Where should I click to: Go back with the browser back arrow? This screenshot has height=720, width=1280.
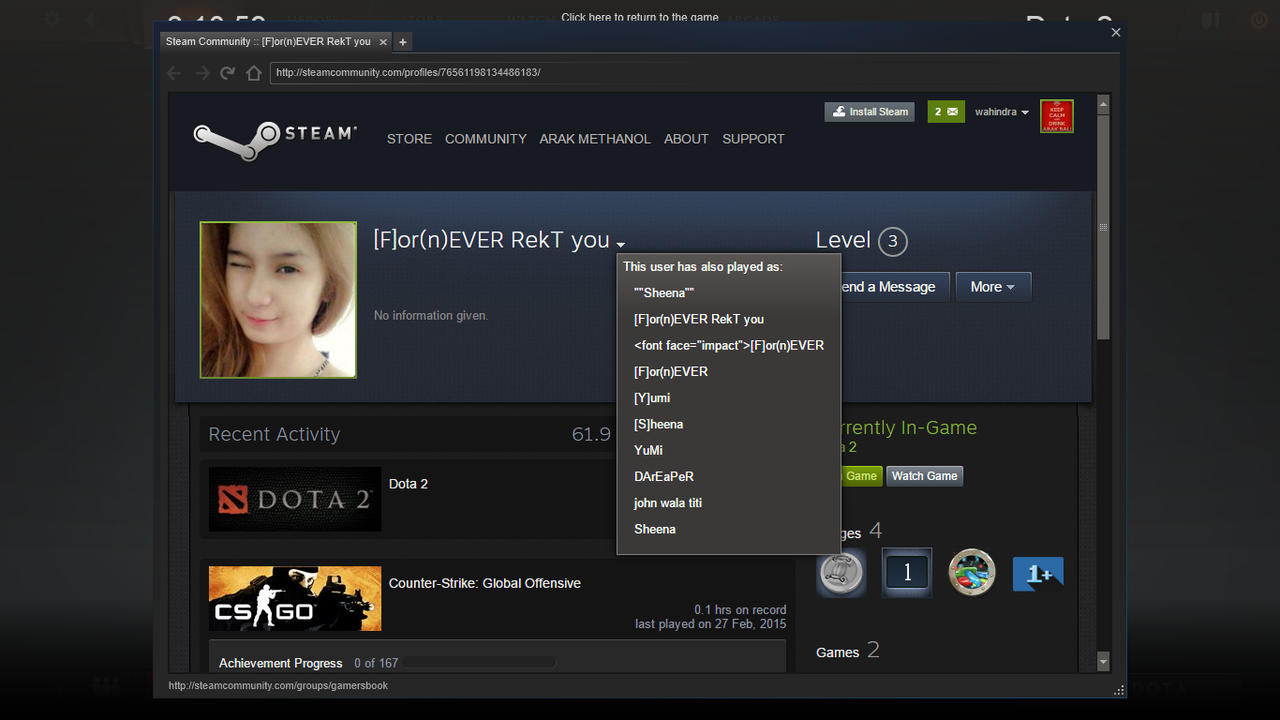(x=174, y=73)
